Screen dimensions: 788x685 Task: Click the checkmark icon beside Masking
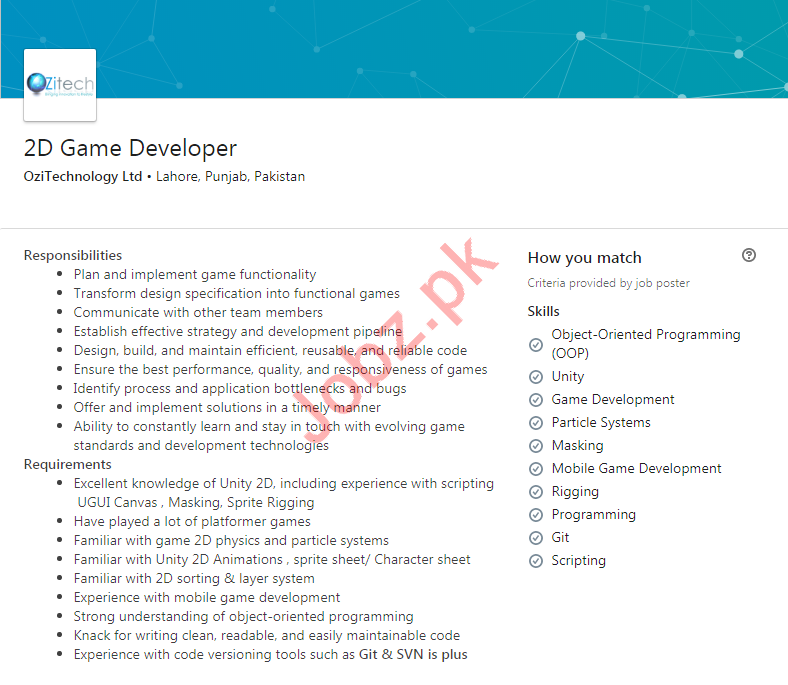click(x=536, y=446)
